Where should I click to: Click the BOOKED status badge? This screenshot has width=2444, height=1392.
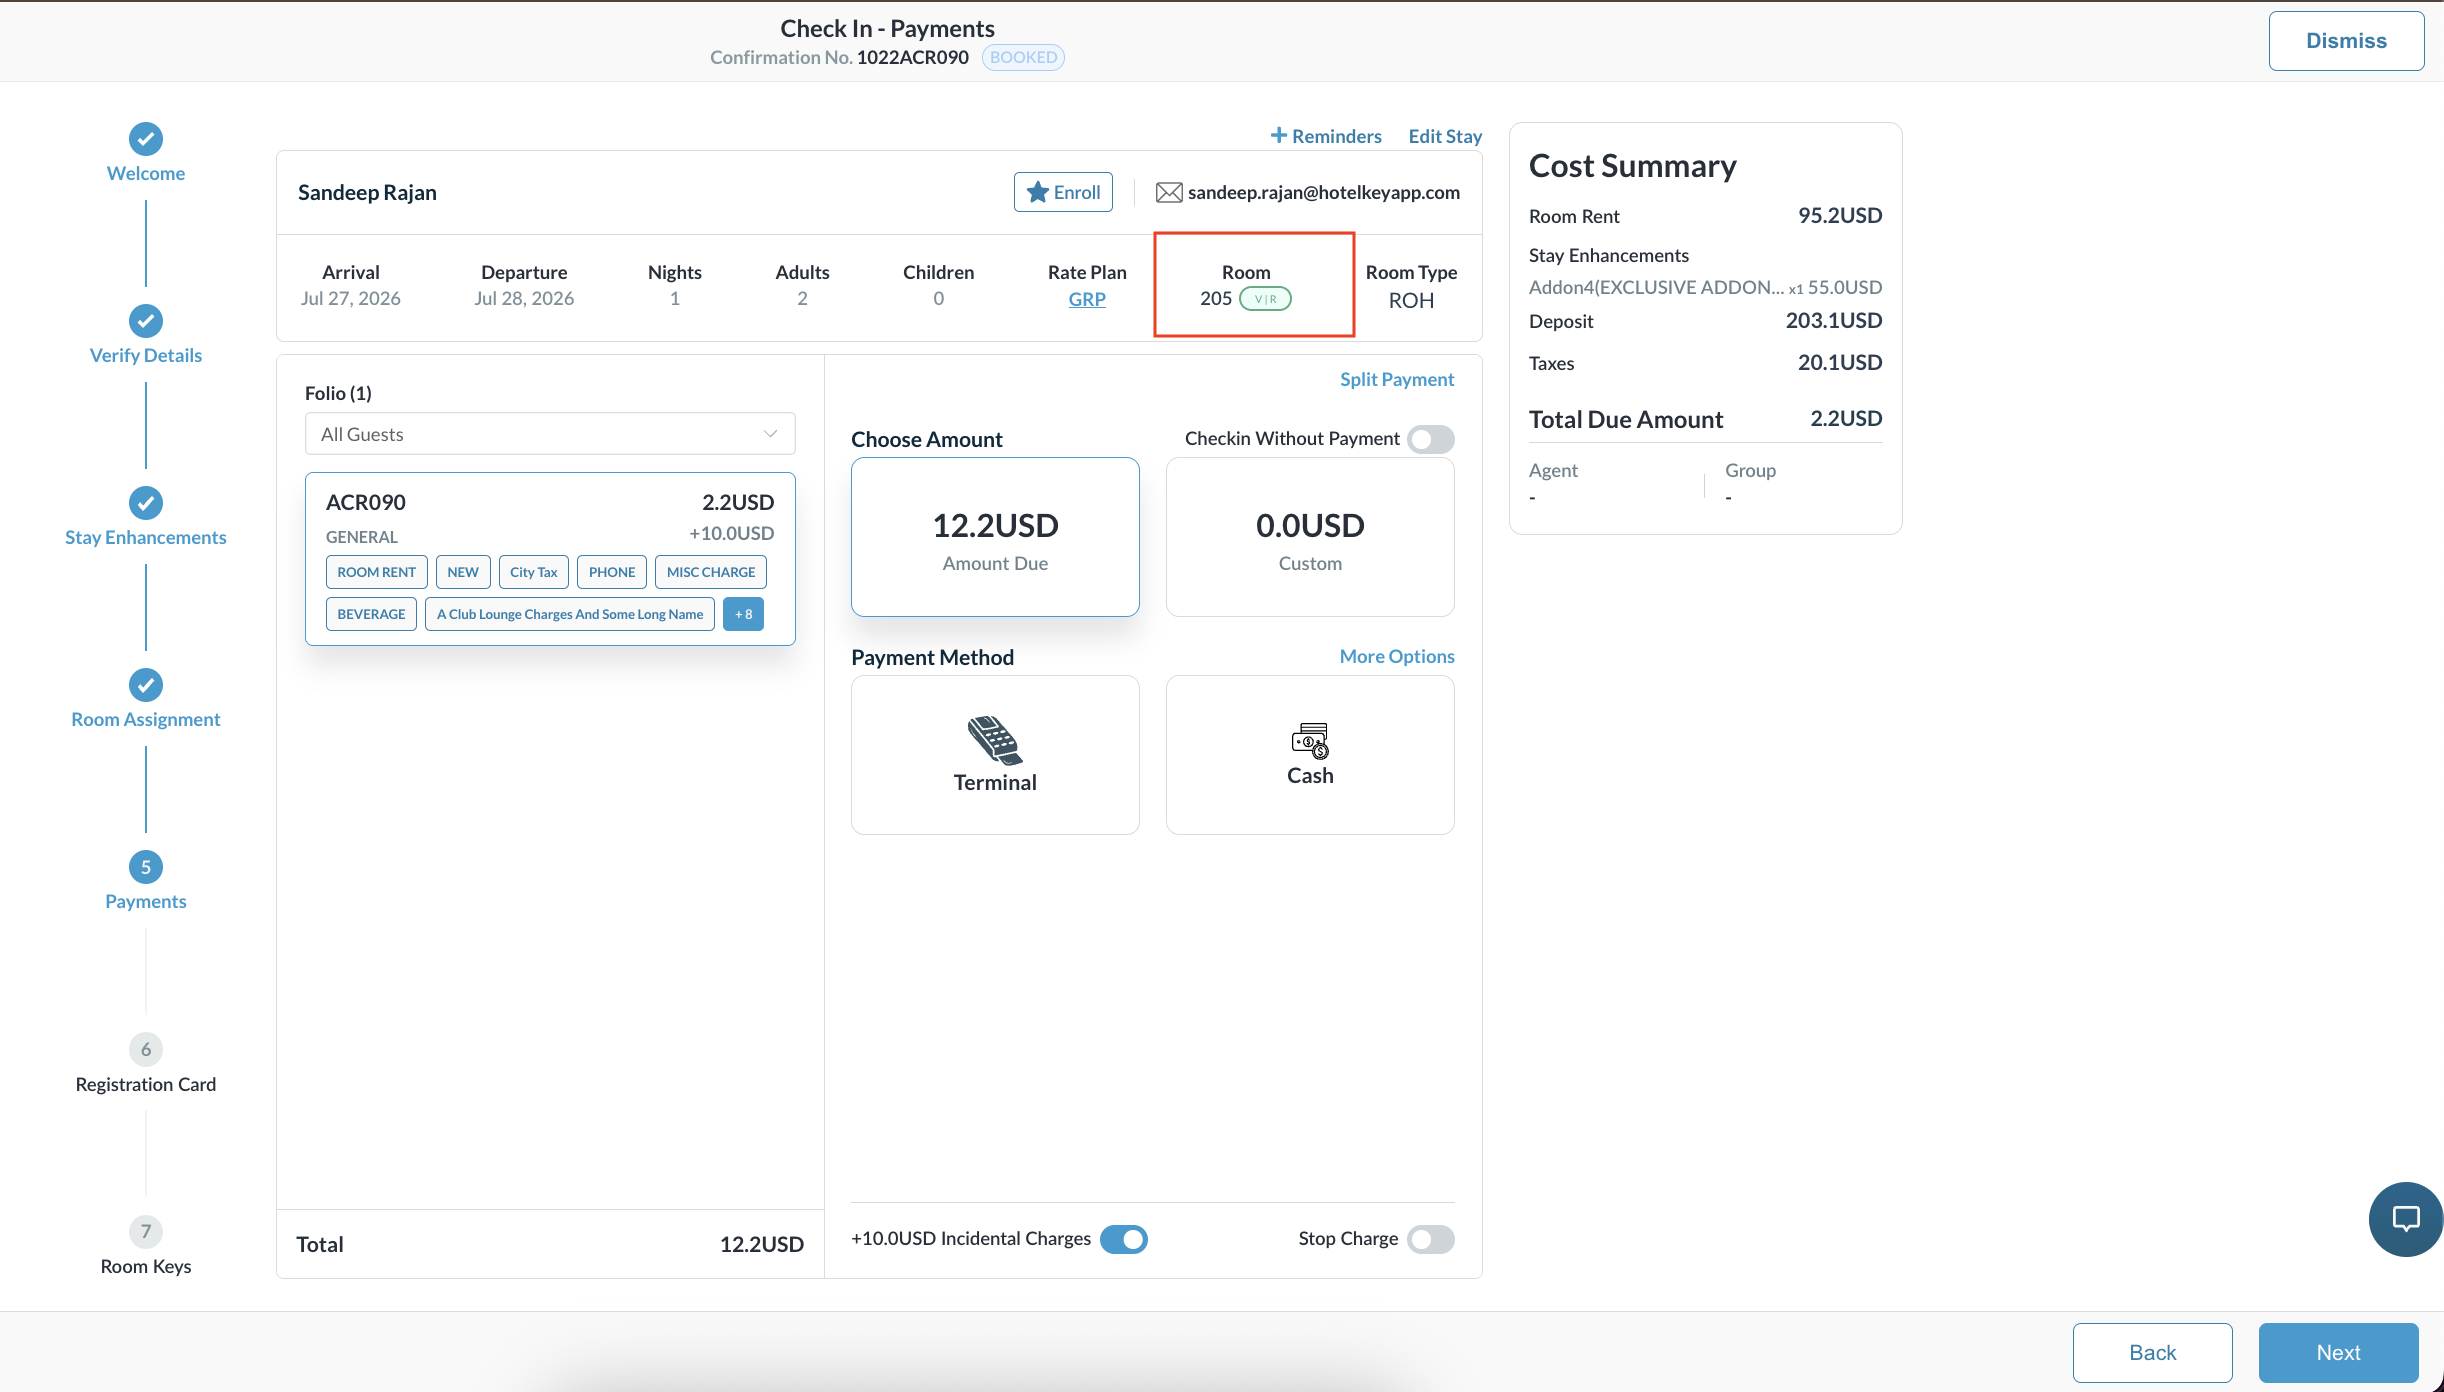click(x=1023, y=57)
